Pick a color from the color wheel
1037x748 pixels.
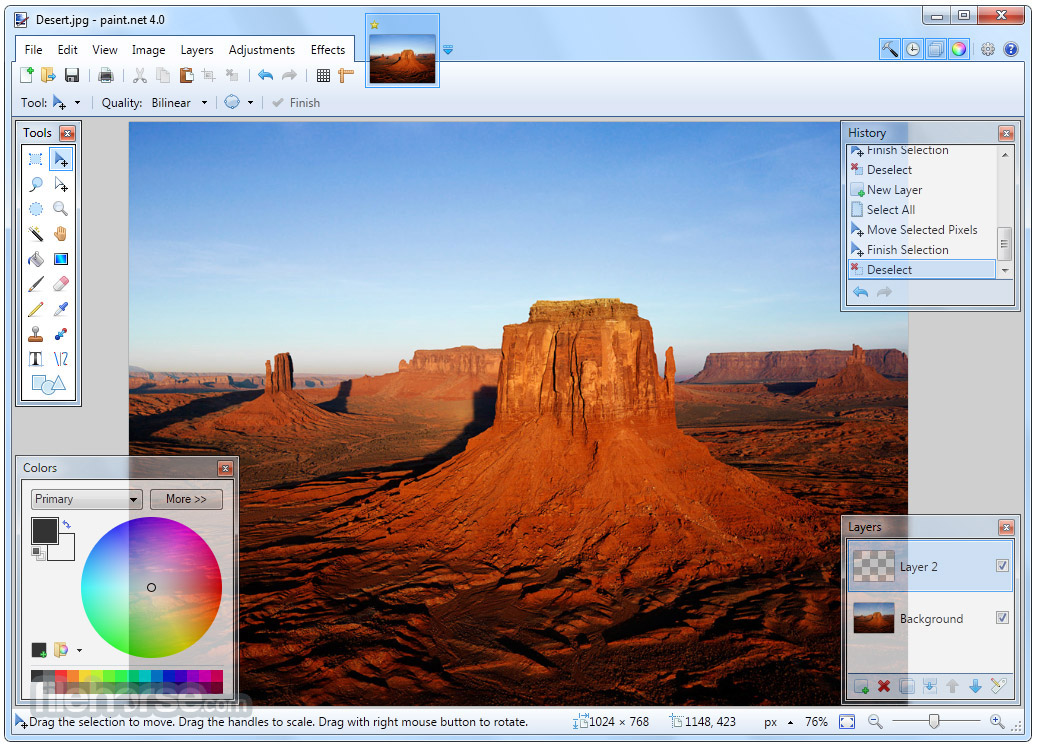(151, 588)
